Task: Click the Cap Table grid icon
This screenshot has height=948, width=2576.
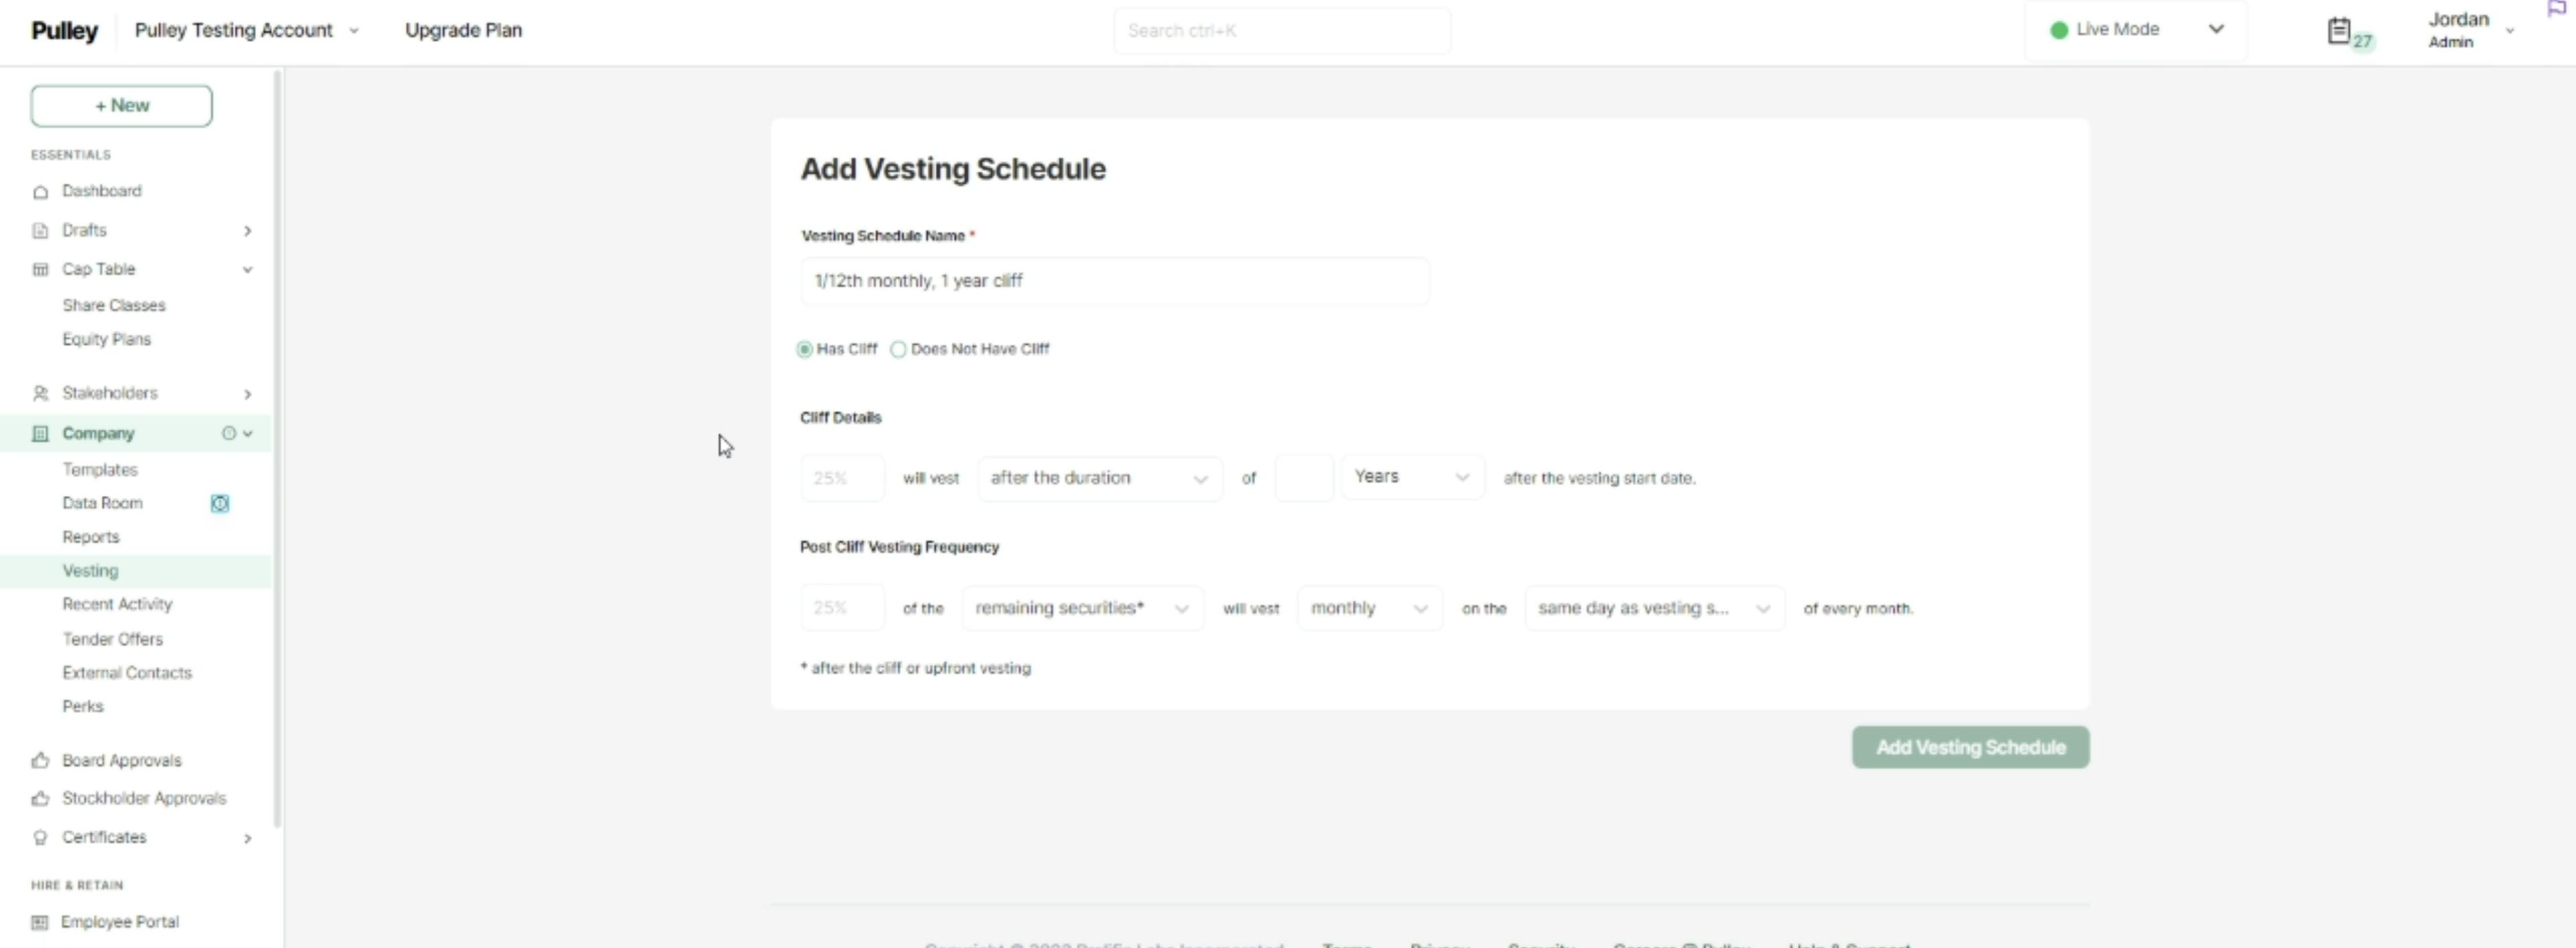Action: click(x=40, y=270)
